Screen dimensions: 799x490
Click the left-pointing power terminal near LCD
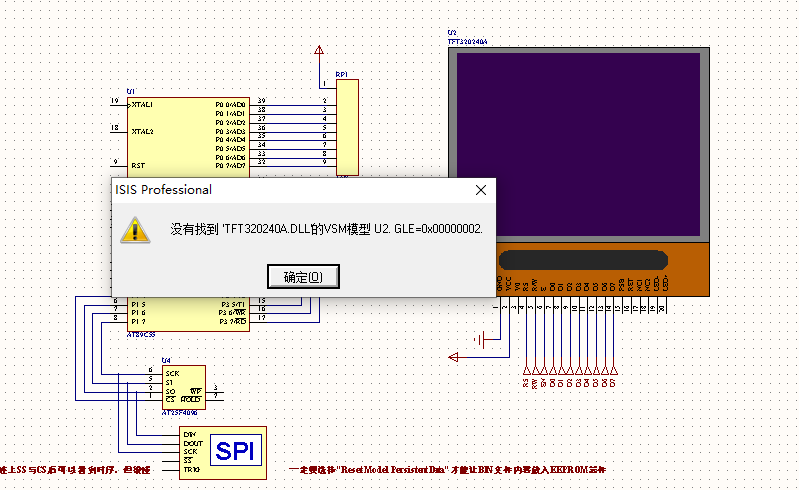[x=454, y=357]
